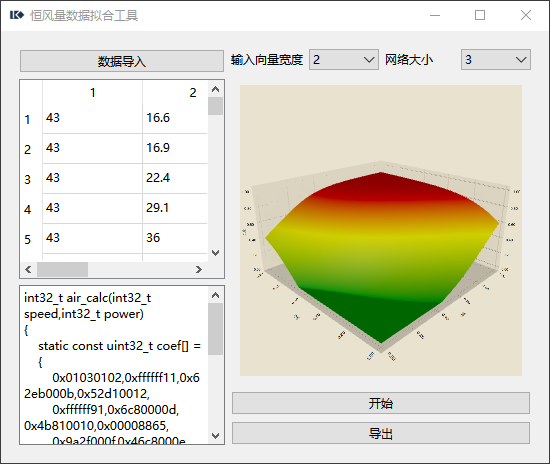
Task: Open the 输入向量宽度 dropdown
Action: point(344,60)
